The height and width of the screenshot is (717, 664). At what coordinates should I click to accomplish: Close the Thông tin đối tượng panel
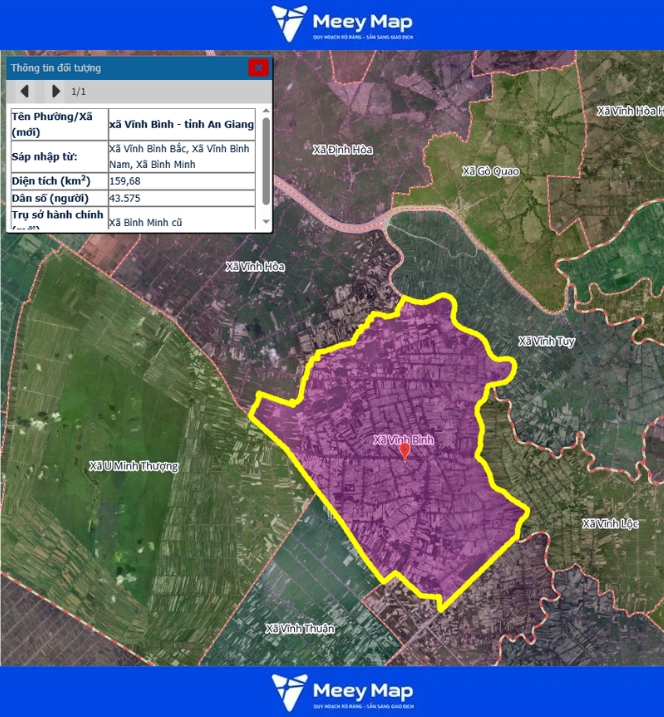[259, 68]
